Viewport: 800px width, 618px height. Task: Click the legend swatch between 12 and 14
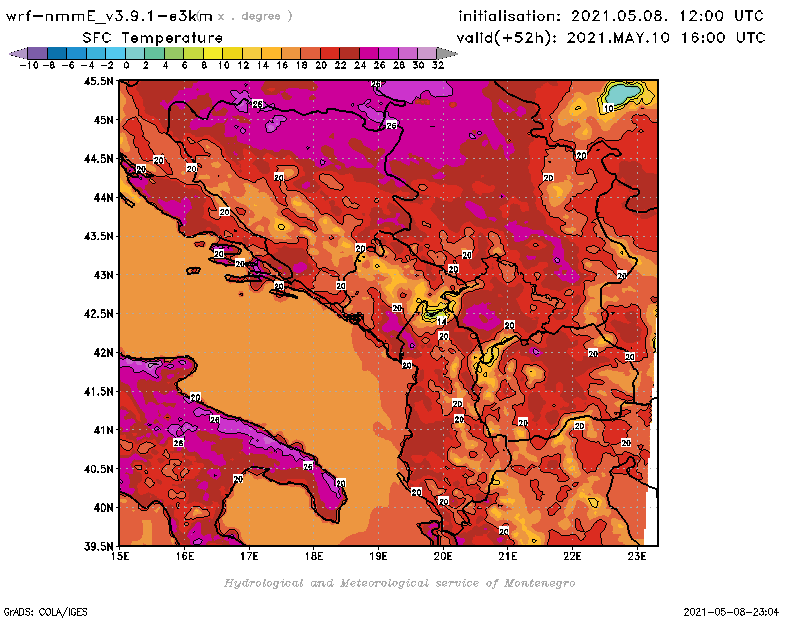tap(252, 53)
